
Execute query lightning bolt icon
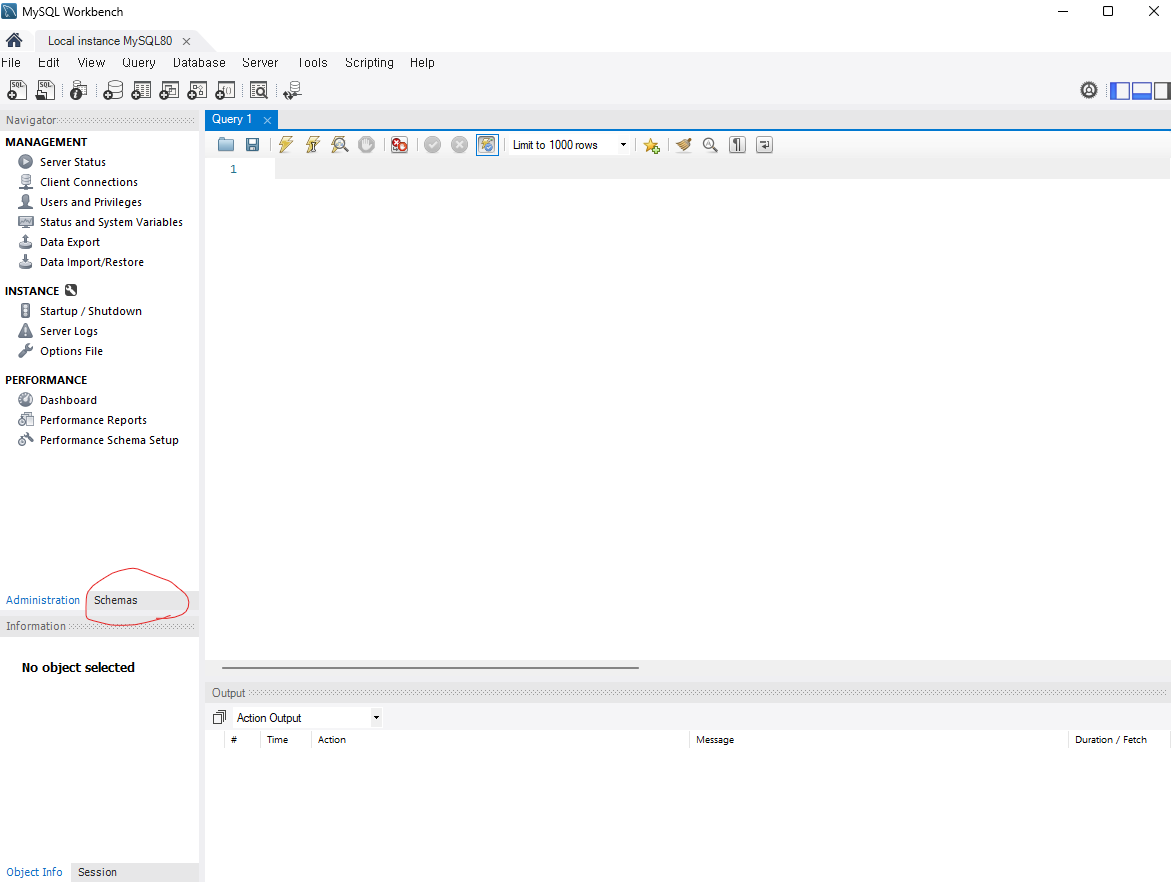click(286, 145)
